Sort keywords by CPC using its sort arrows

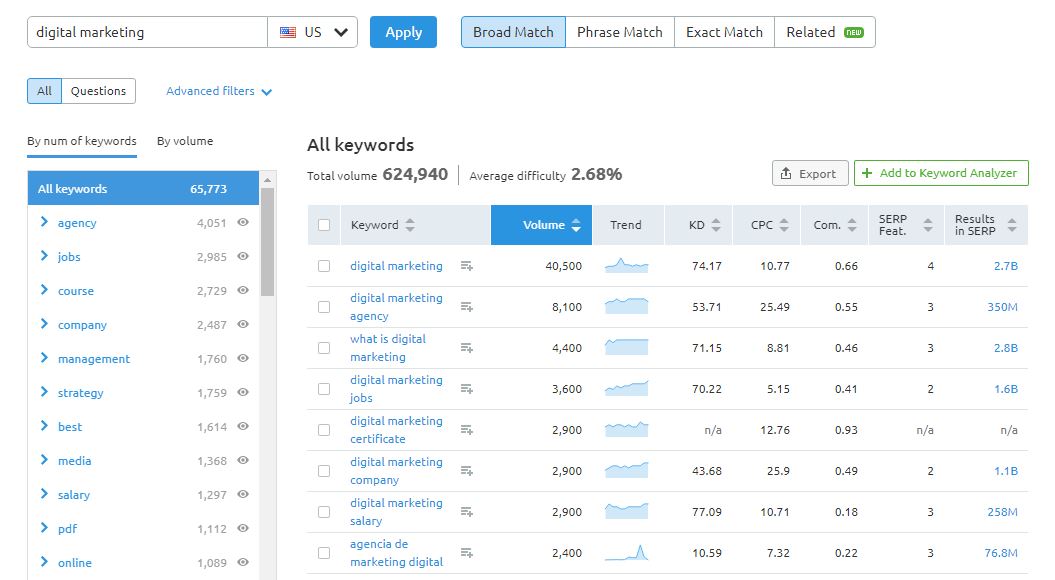click(784, 225)
